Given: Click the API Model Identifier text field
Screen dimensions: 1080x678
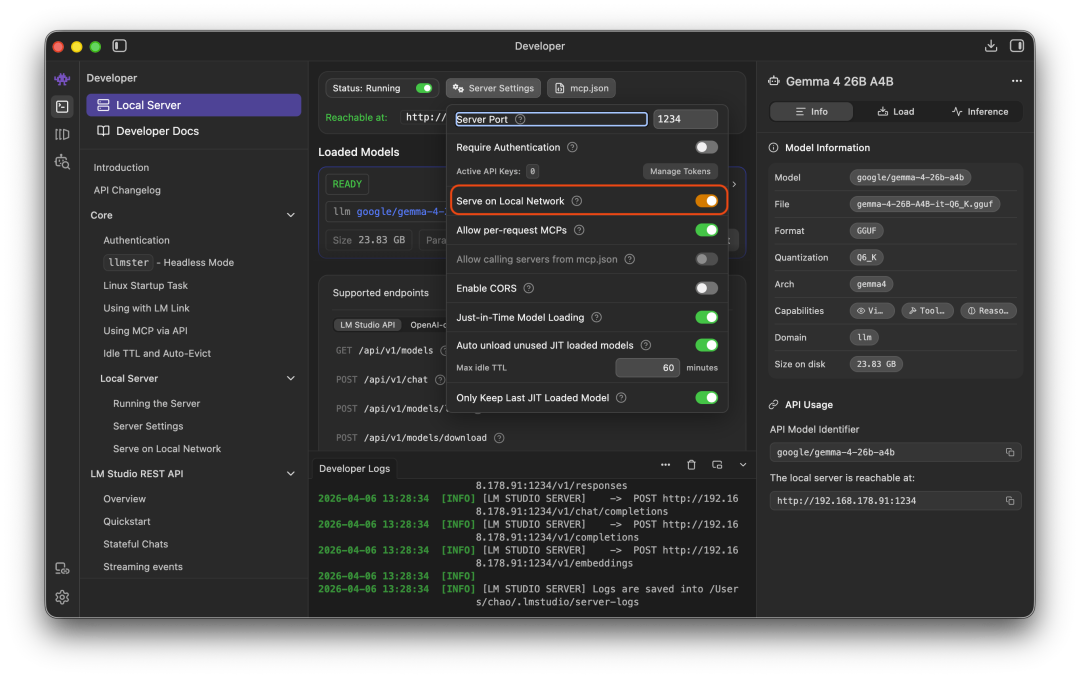Looking at the screenshot, I should [x=895, y=453].
